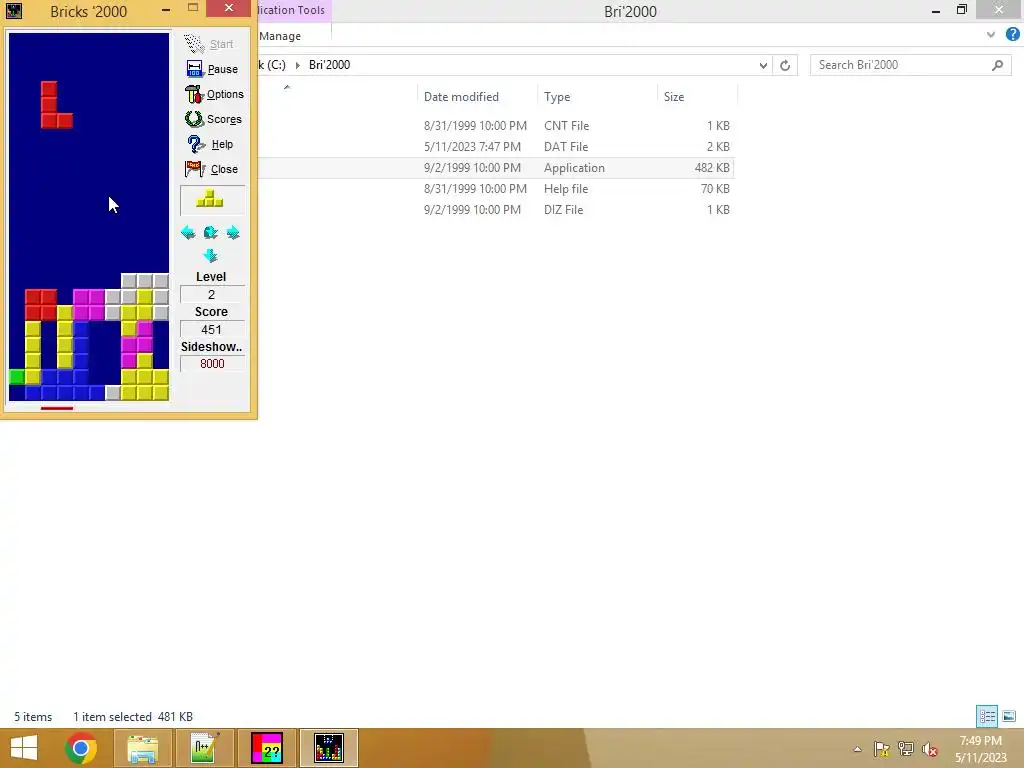The image size is (1024, 768).
Task: Switch Explorer to details view
Action: pos(987,716)
